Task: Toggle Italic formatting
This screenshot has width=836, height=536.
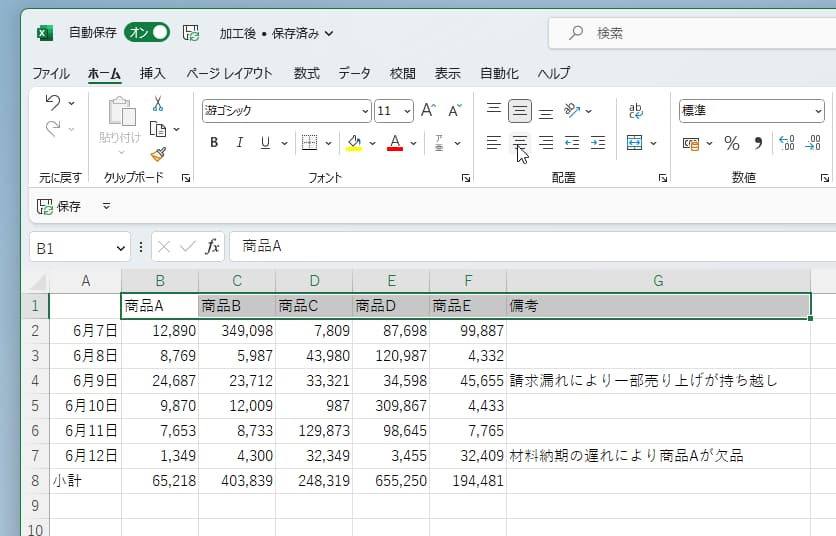Action: pos(239,143)
